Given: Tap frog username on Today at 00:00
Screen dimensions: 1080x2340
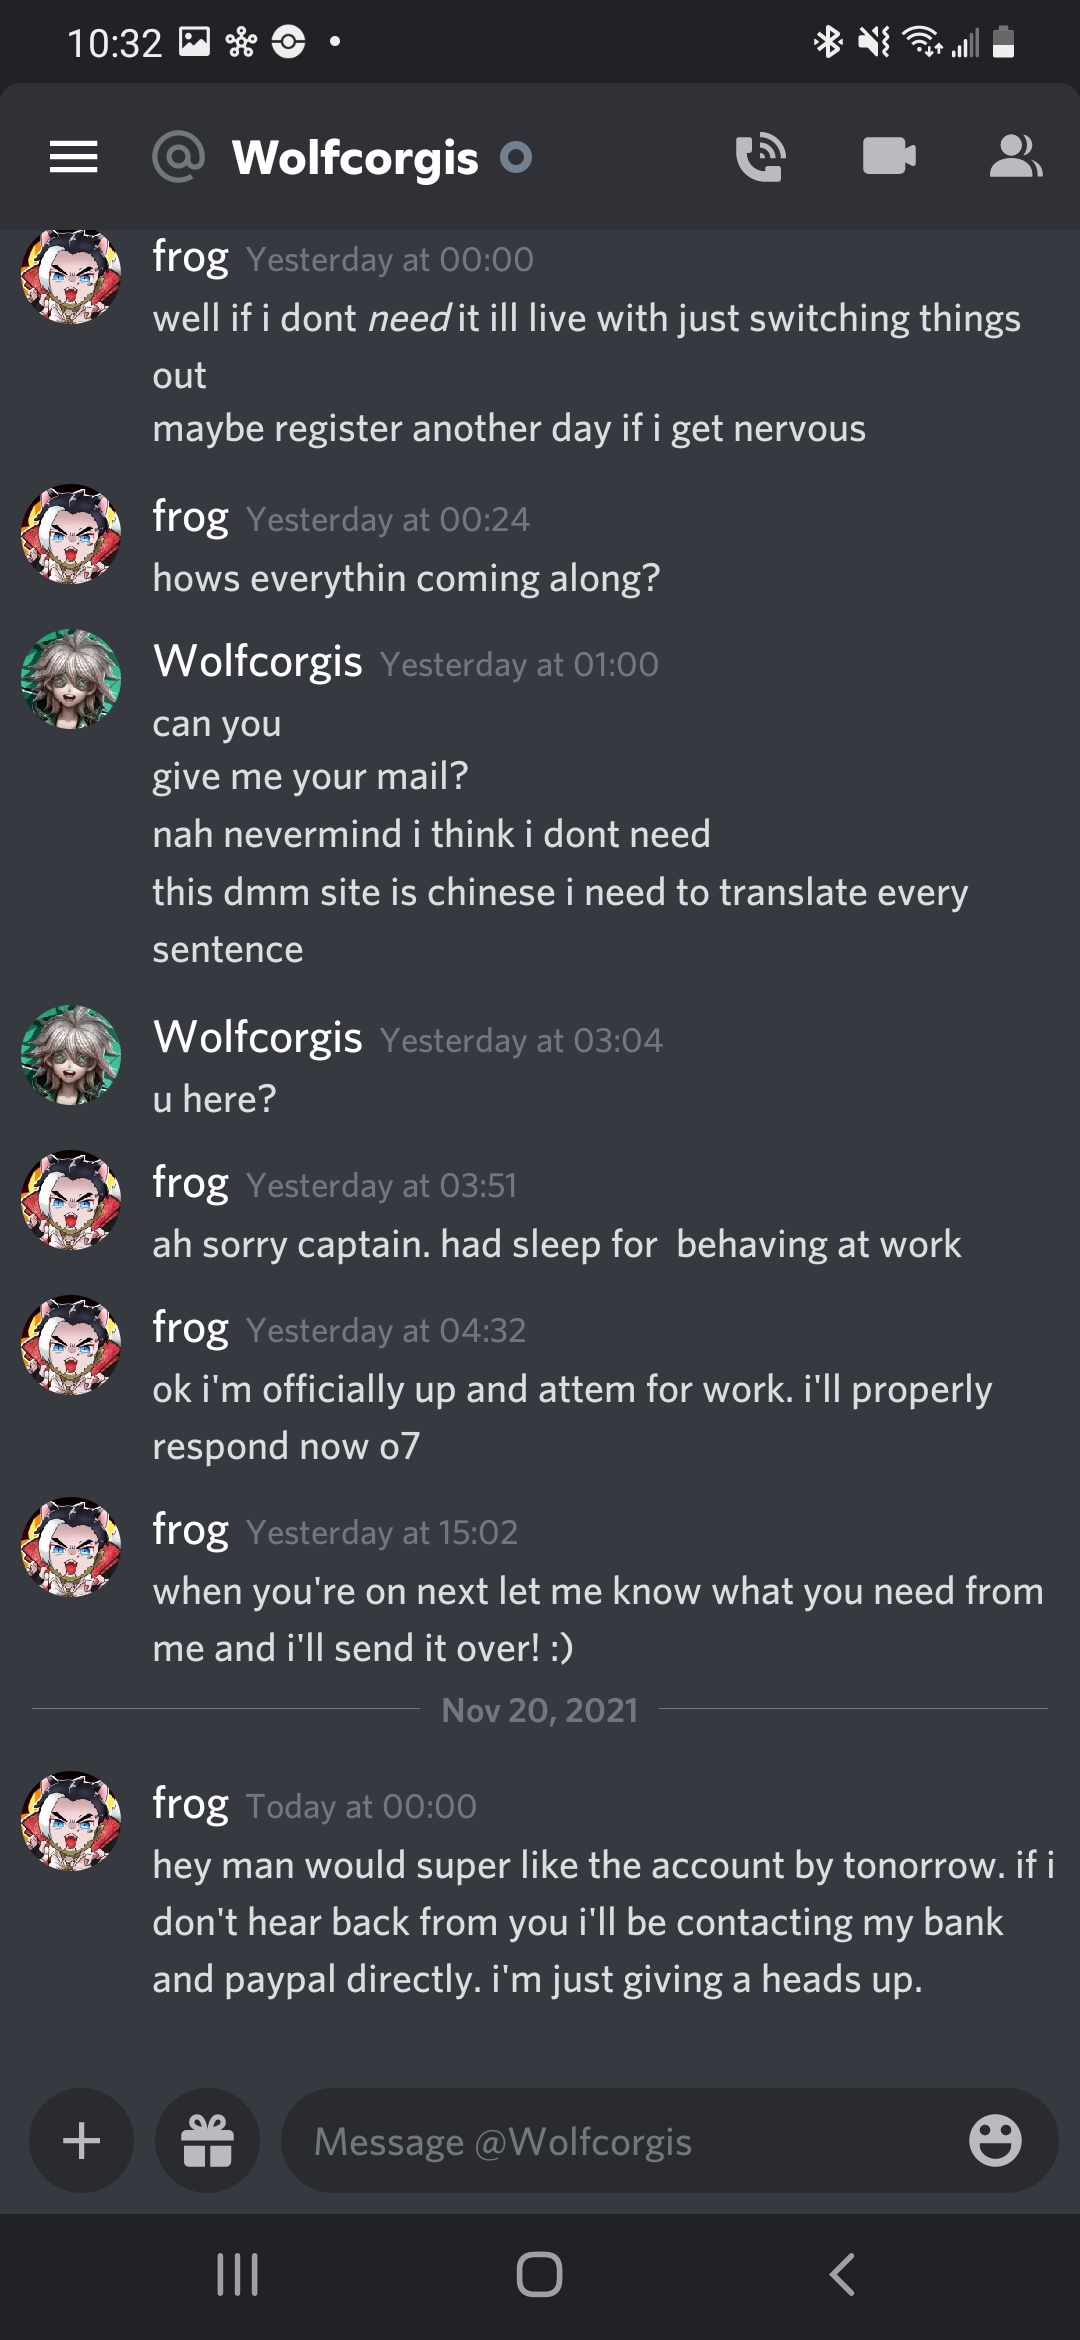Looking at the screenshot, I should pyautogui.click(x=191, y=1804).
